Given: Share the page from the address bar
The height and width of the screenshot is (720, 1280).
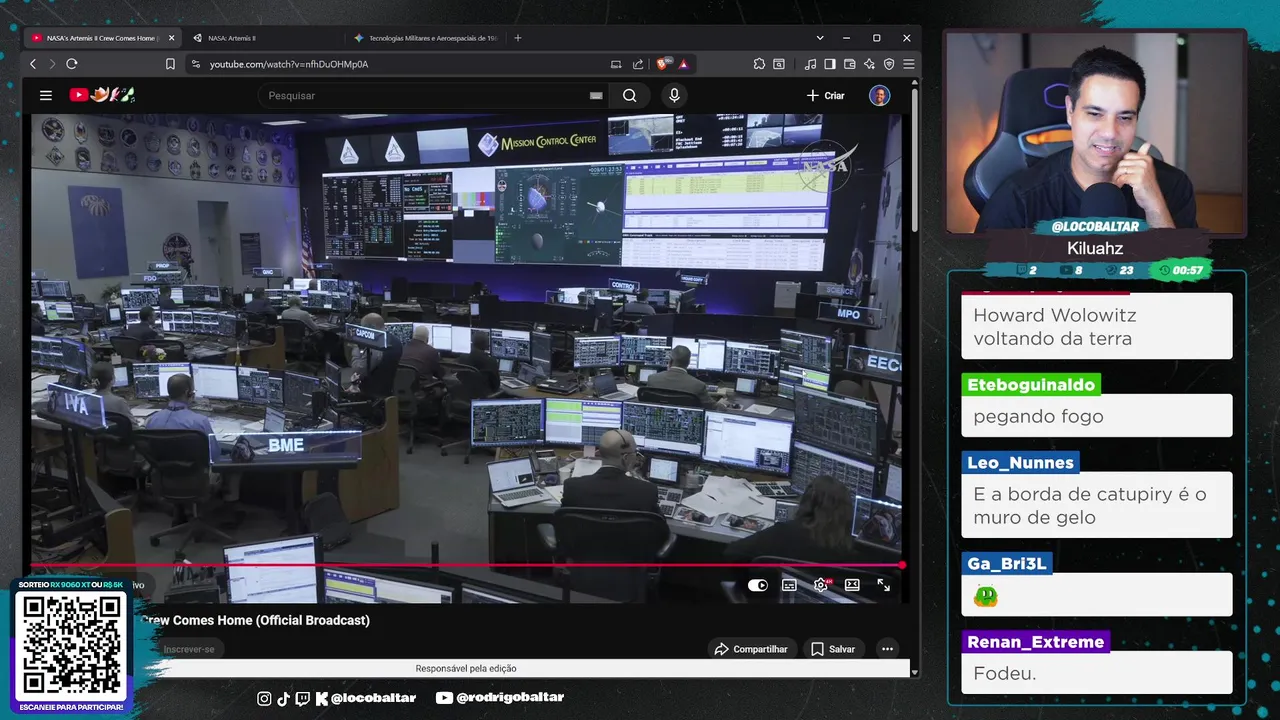Looking at the screenshot, I should pos(638,64).
